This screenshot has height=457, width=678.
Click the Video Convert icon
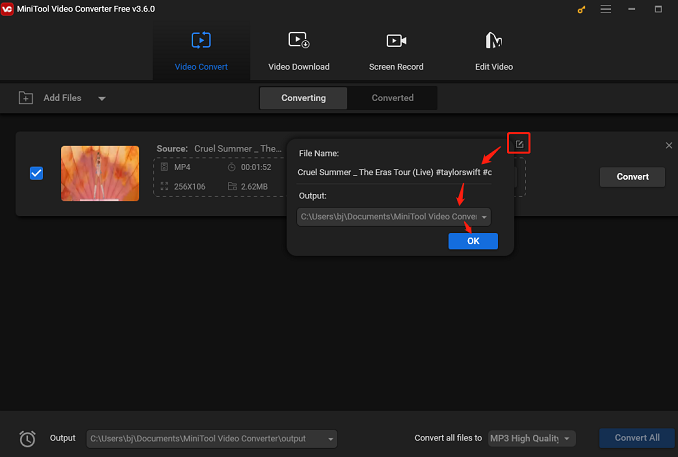201,40
